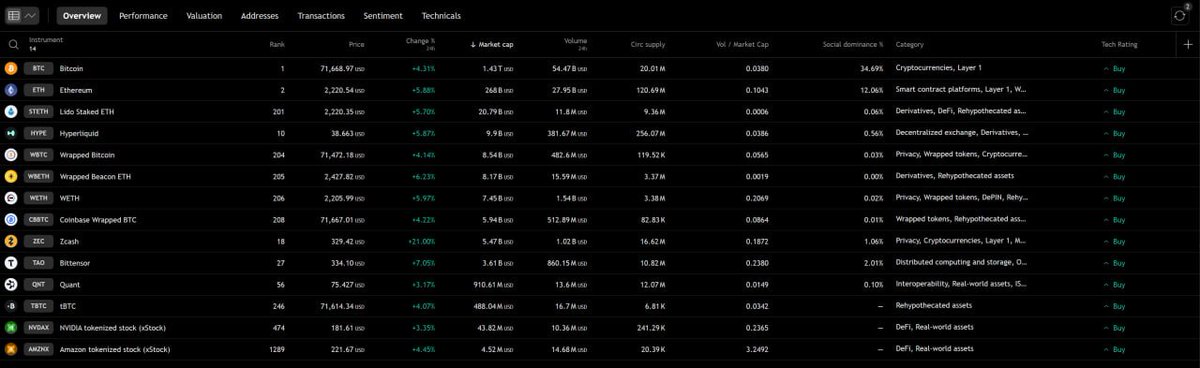Click the Buy rating for Zcash
1200x368 pixels.
pos(1115,241)
